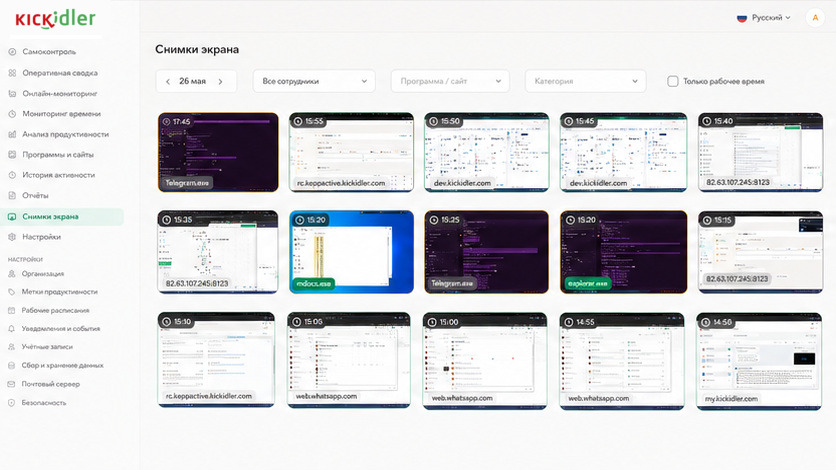The width and height of the screenshot is (836, 470).
Task: Click the История активности icon
Action: point(12,175)
